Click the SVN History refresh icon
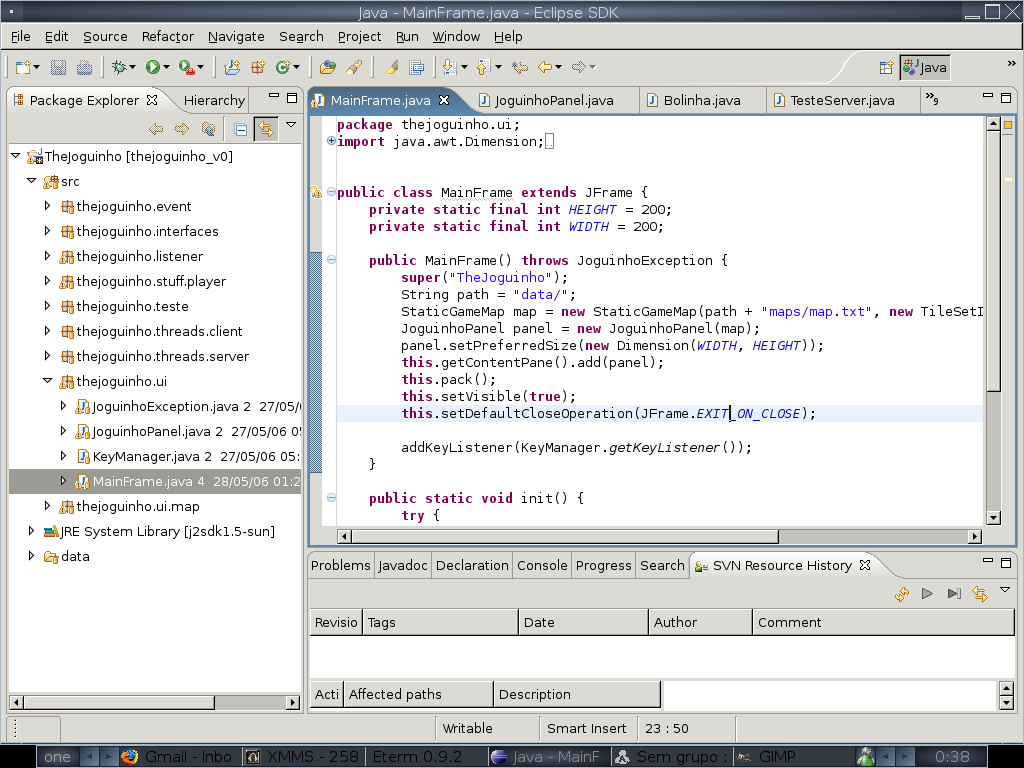Screen dimensions: 1024x768 [902, 594]
